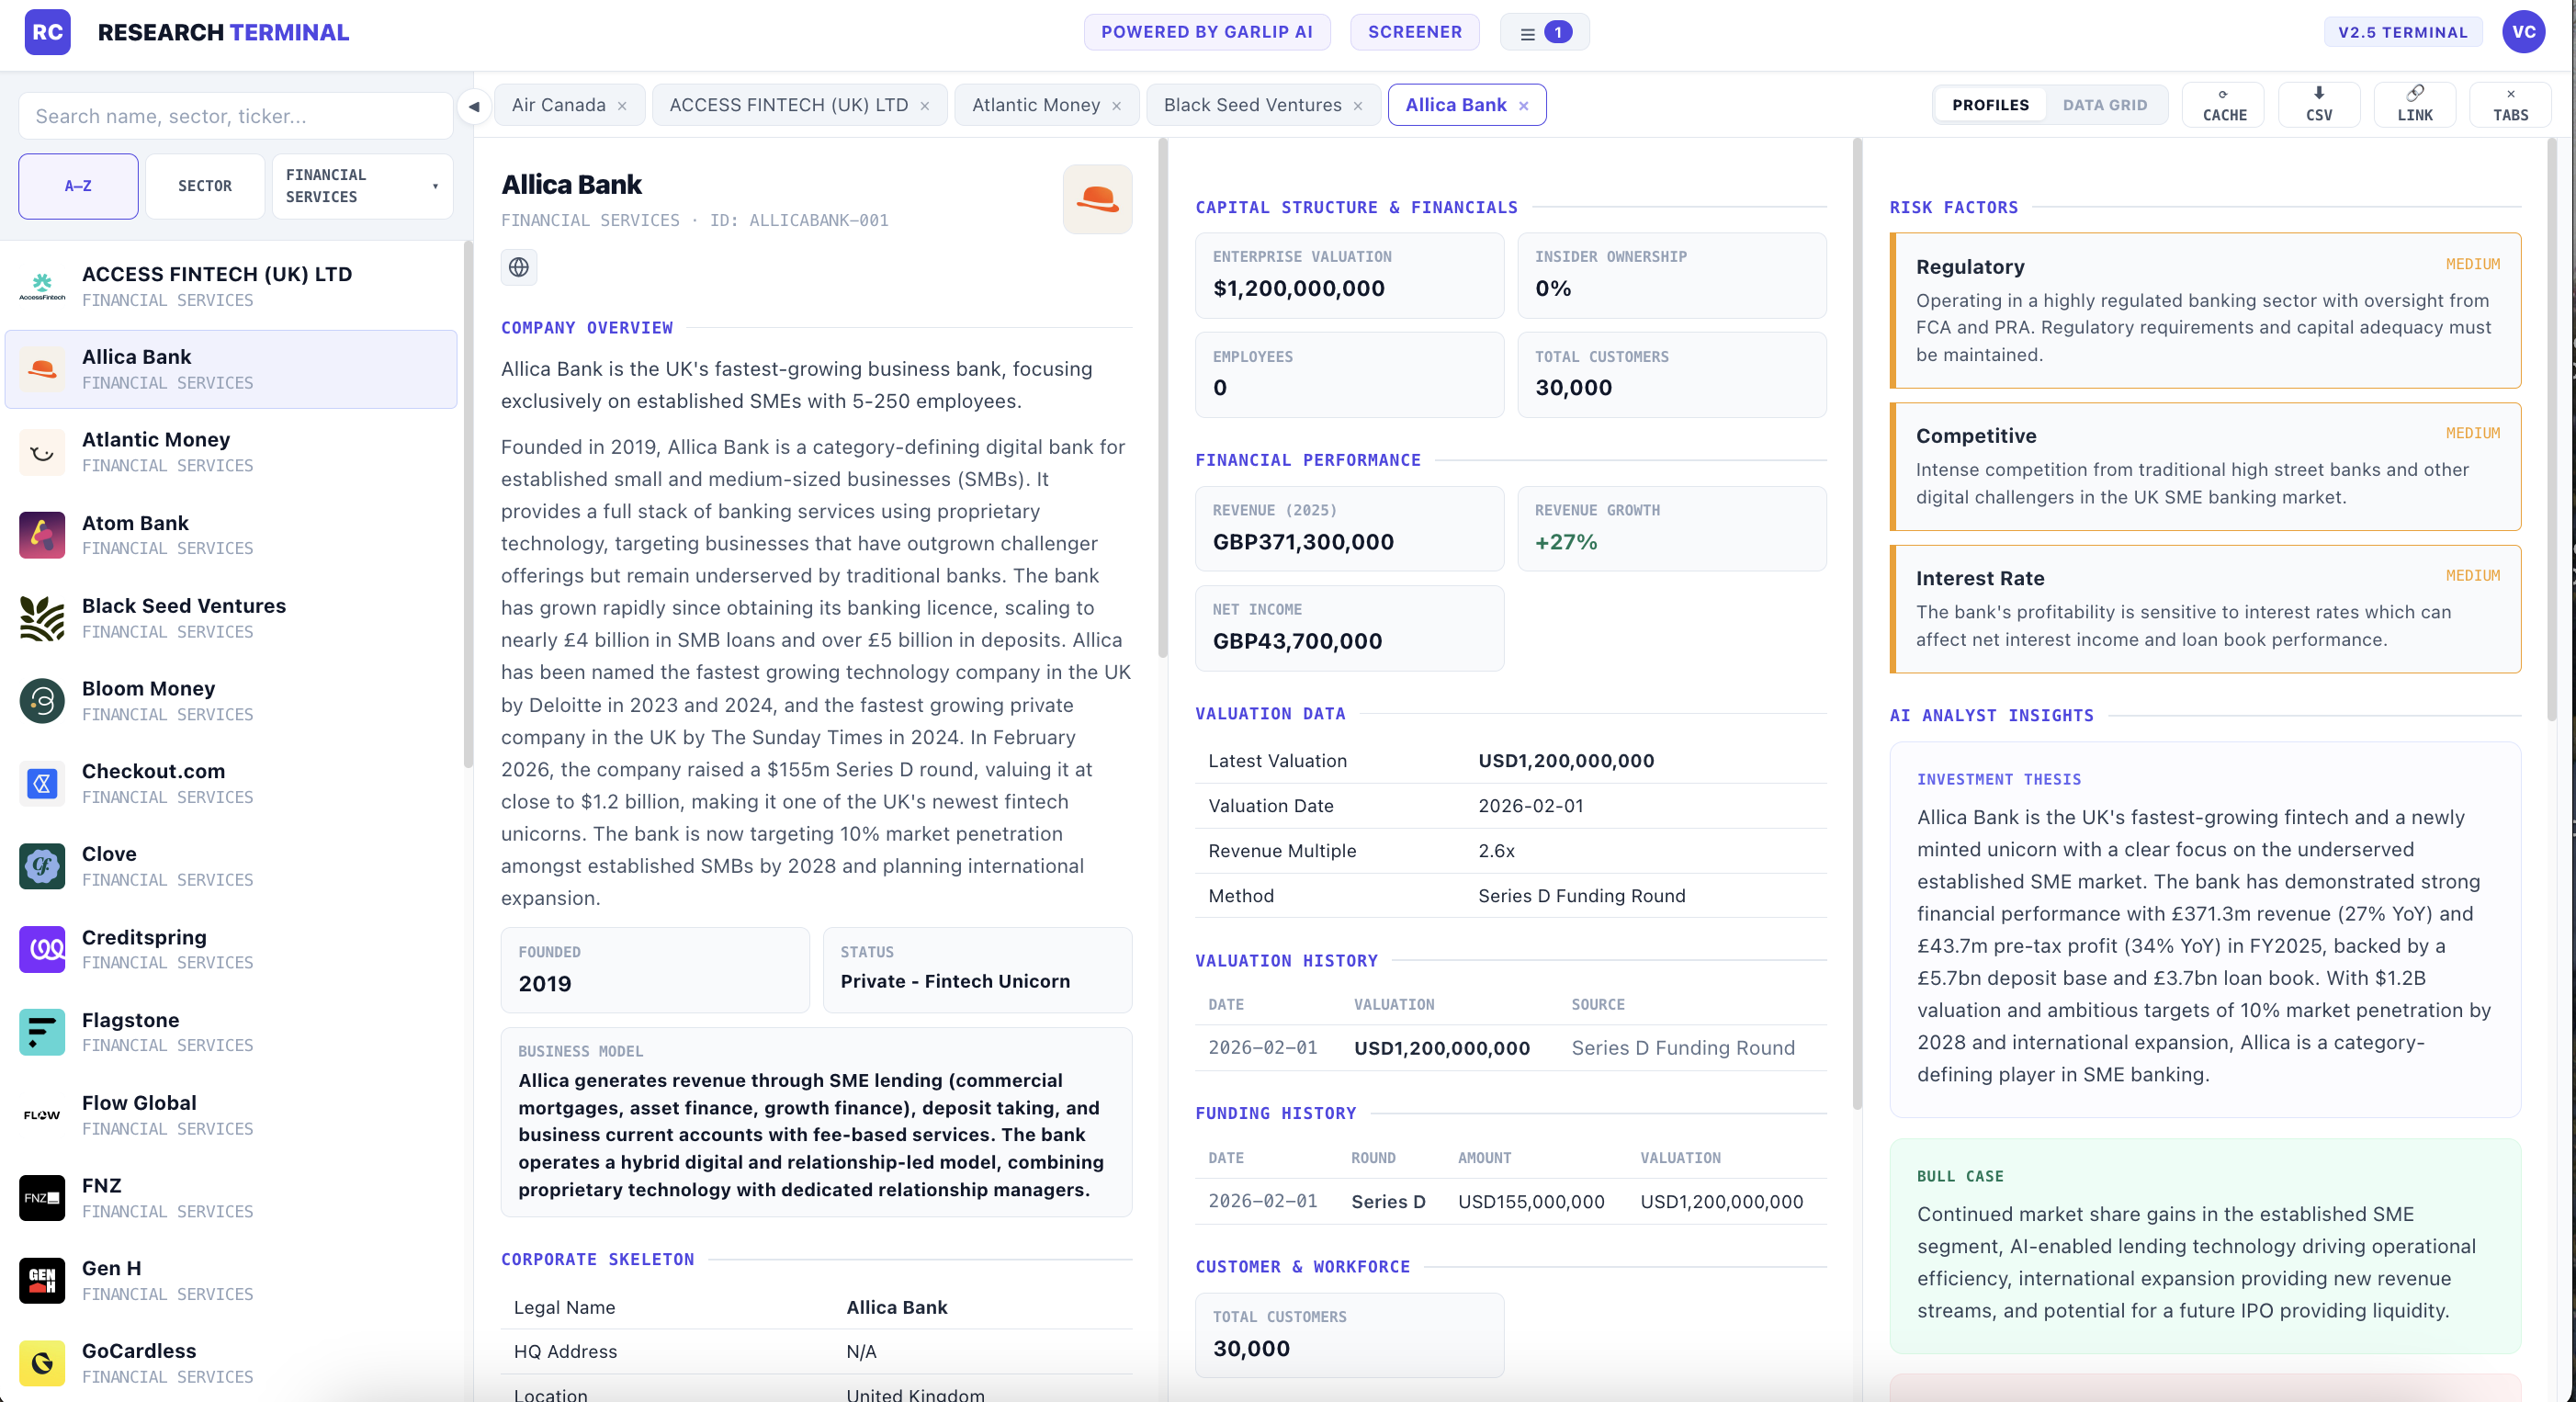Close the ACCESS FINTECH (UK) LTD tab
Image resolution: width=2576 pixels, height=1402 pixels.
pos(924,106)
